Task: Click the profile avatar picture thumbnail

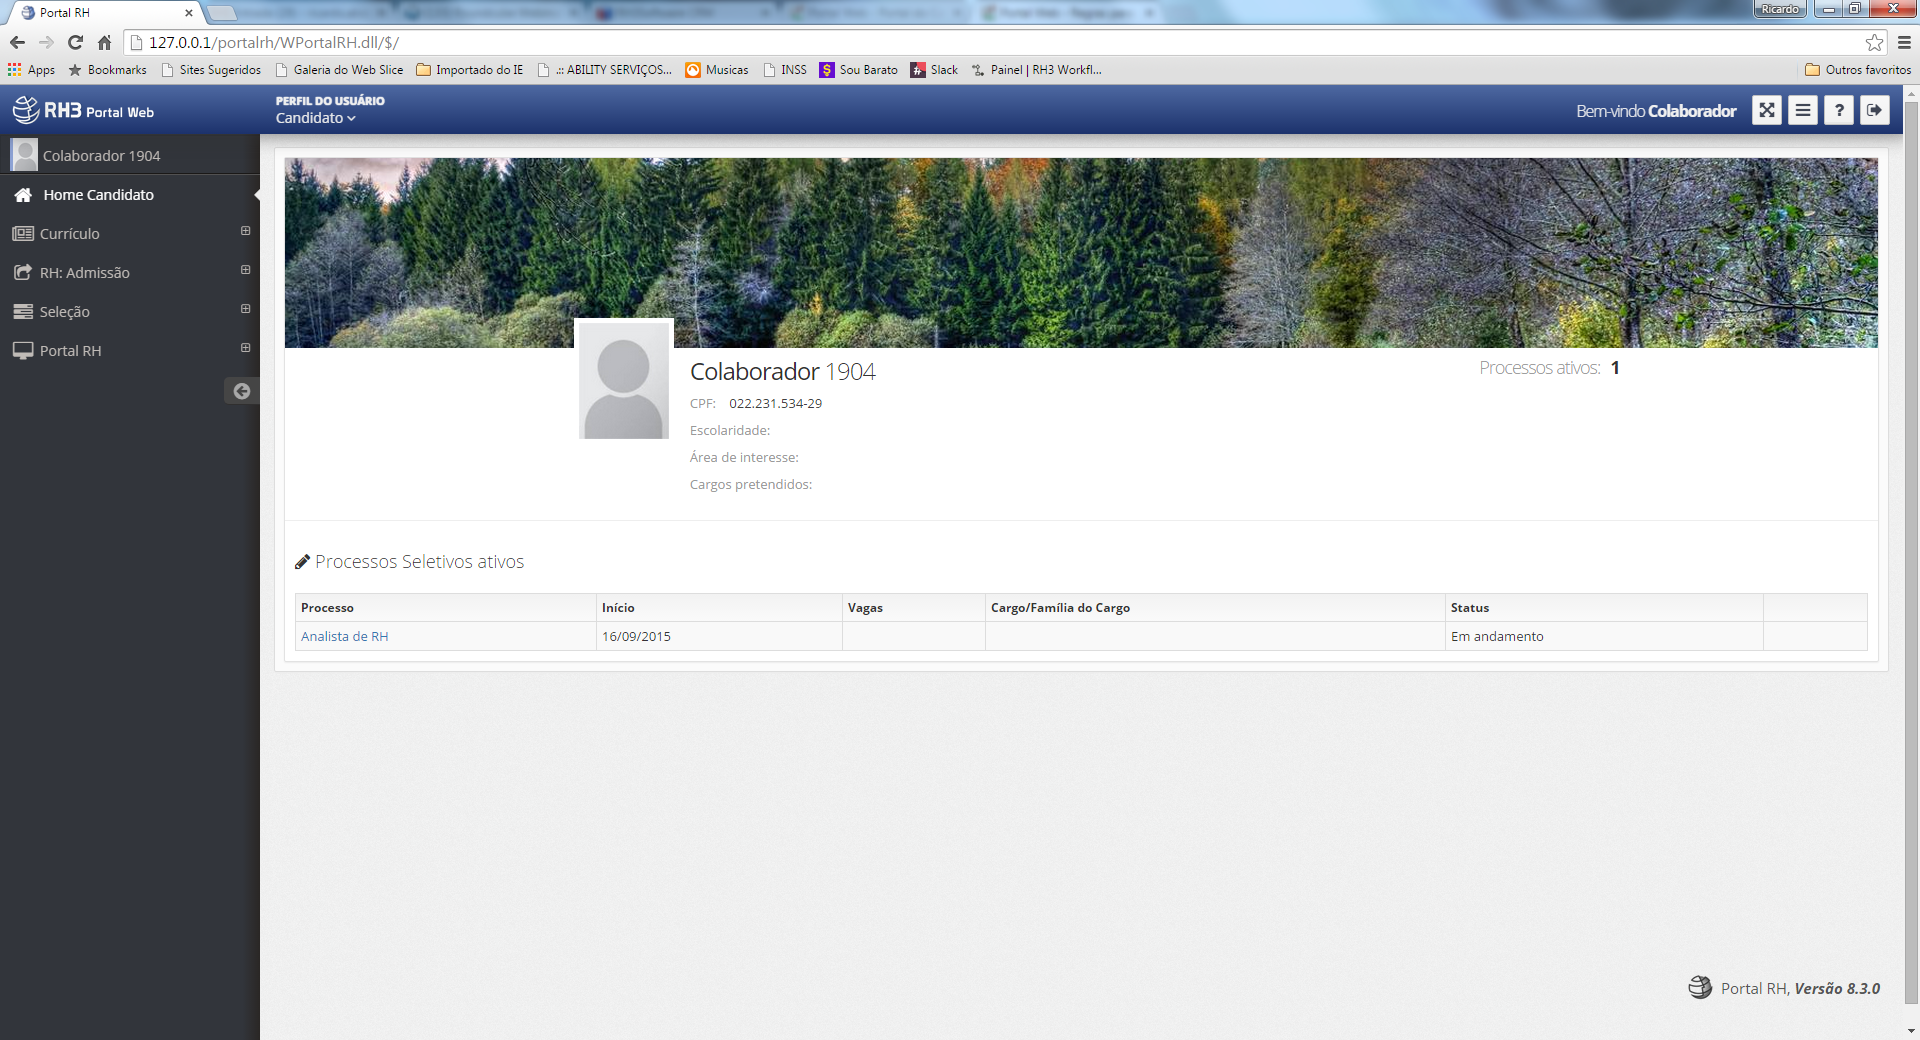Action: coord(623,380)
